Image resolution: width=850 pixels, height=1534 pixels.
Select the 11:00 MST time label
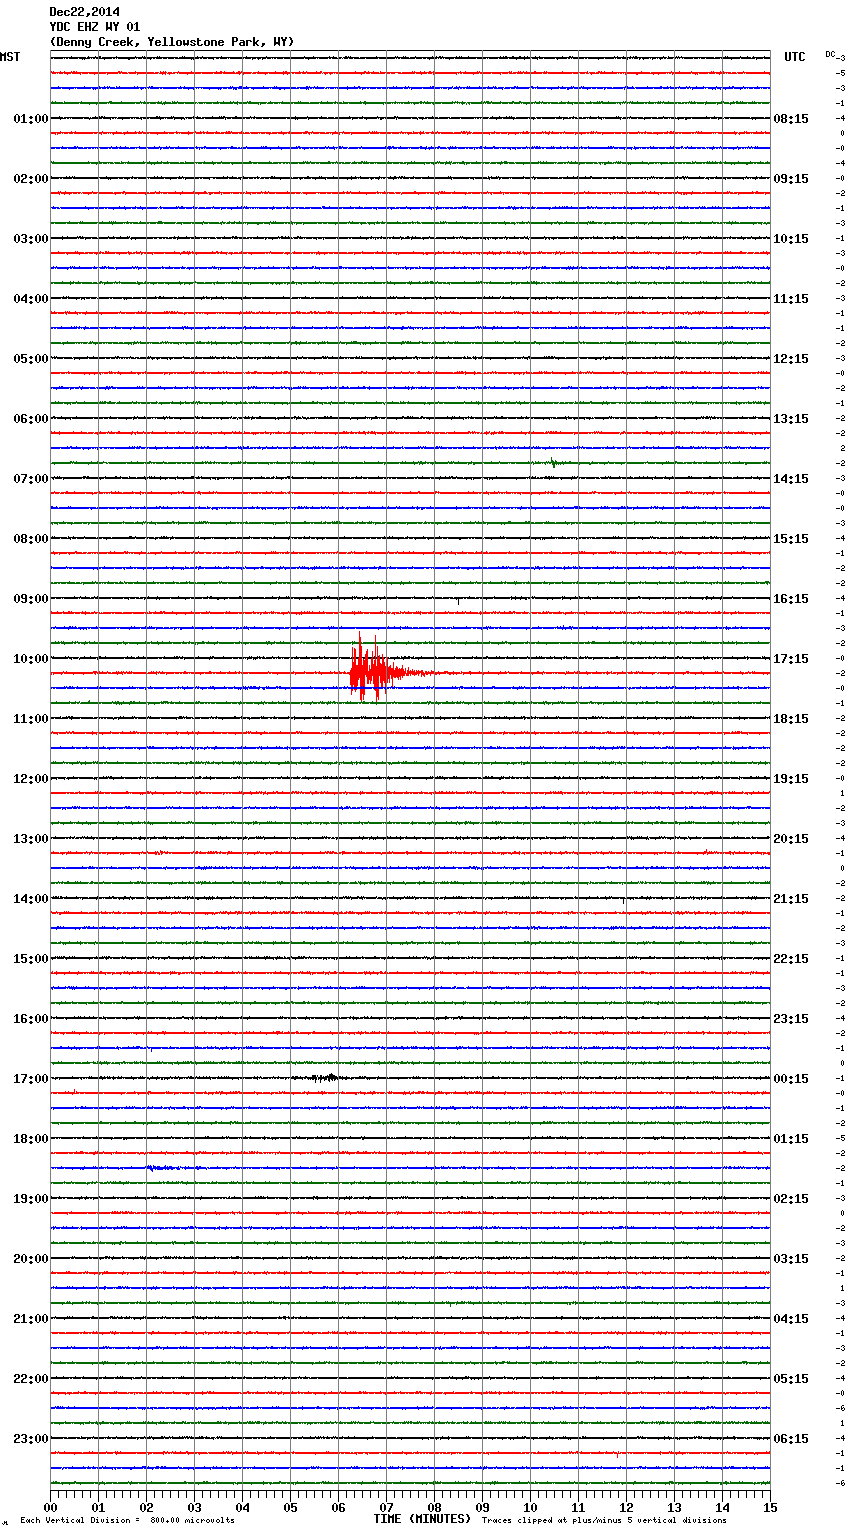click(31, 719)
